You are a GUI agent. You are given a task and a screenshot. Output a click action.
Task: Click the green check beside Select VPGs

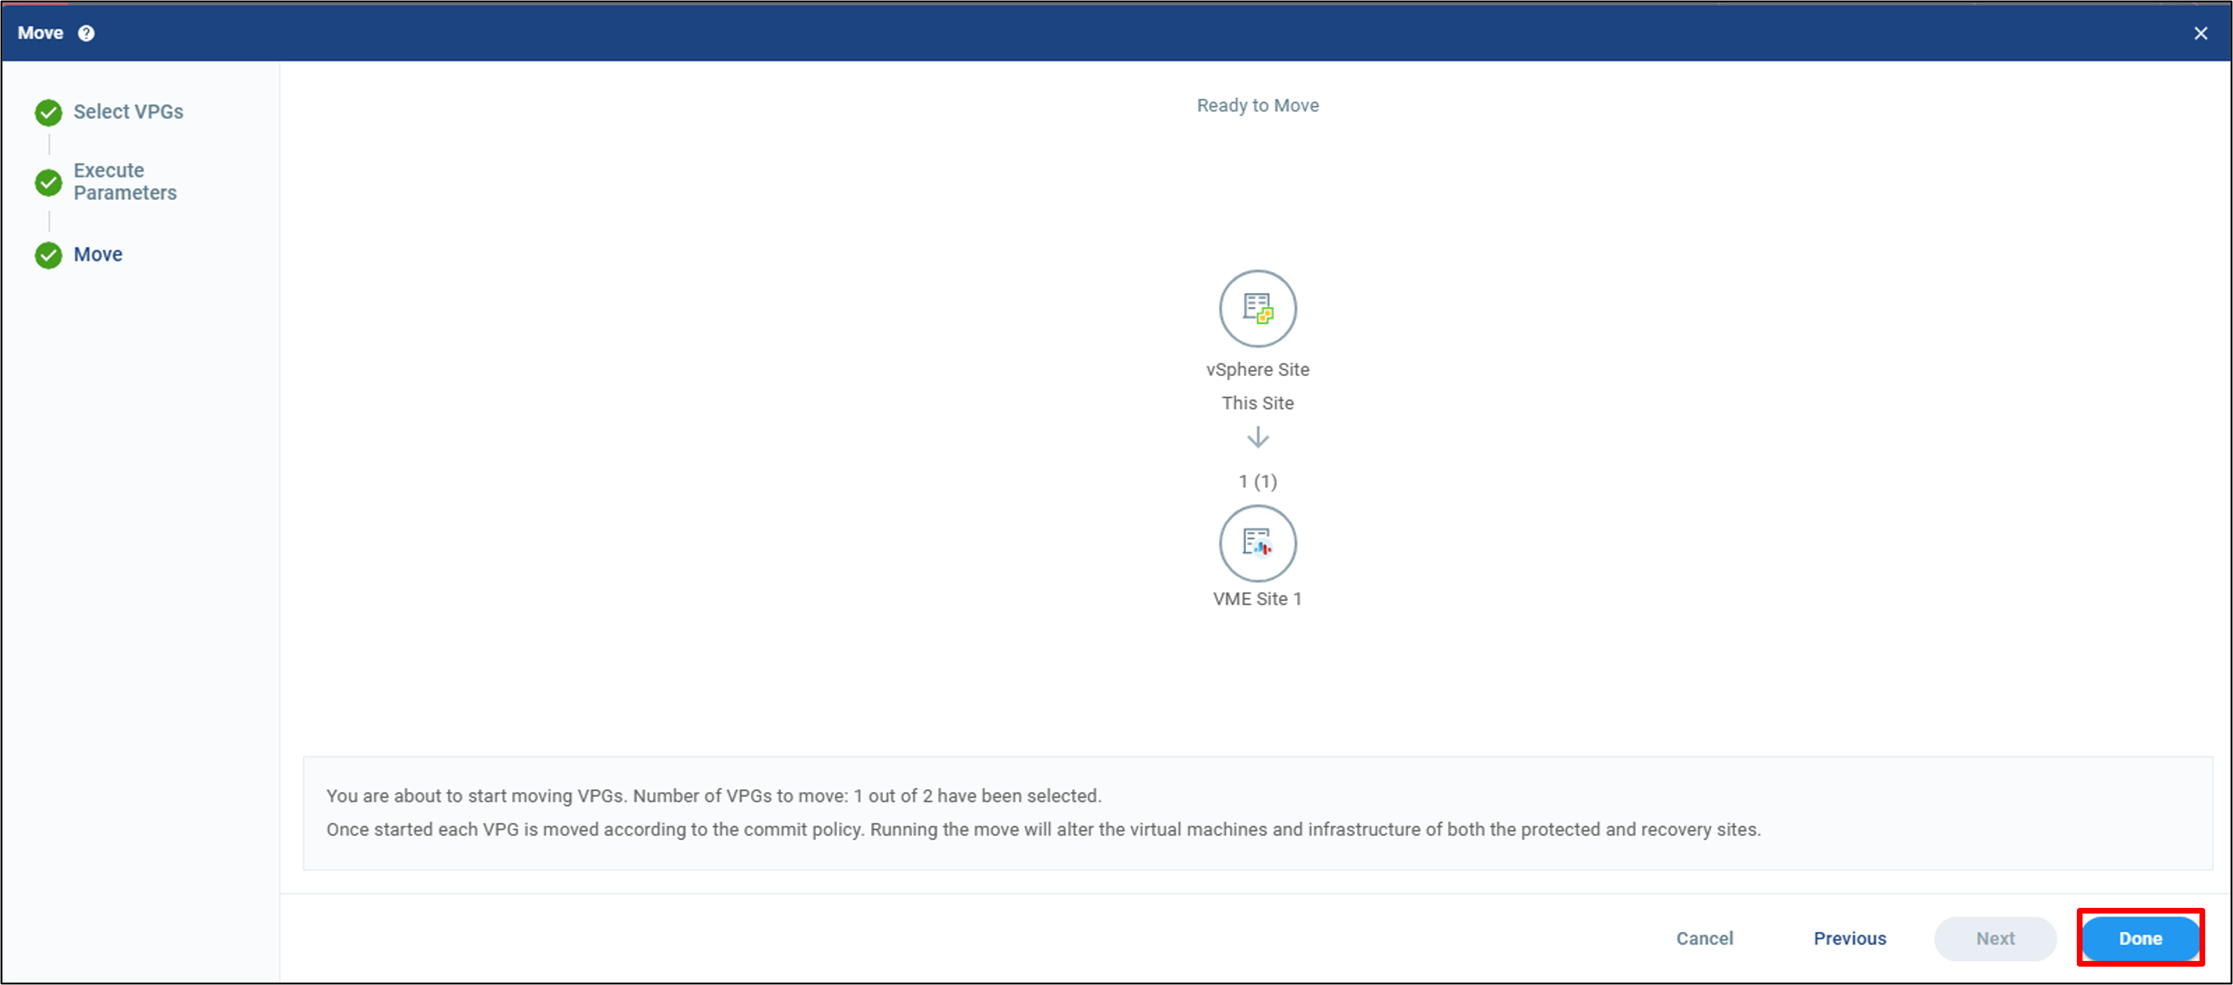click(48, 112)
